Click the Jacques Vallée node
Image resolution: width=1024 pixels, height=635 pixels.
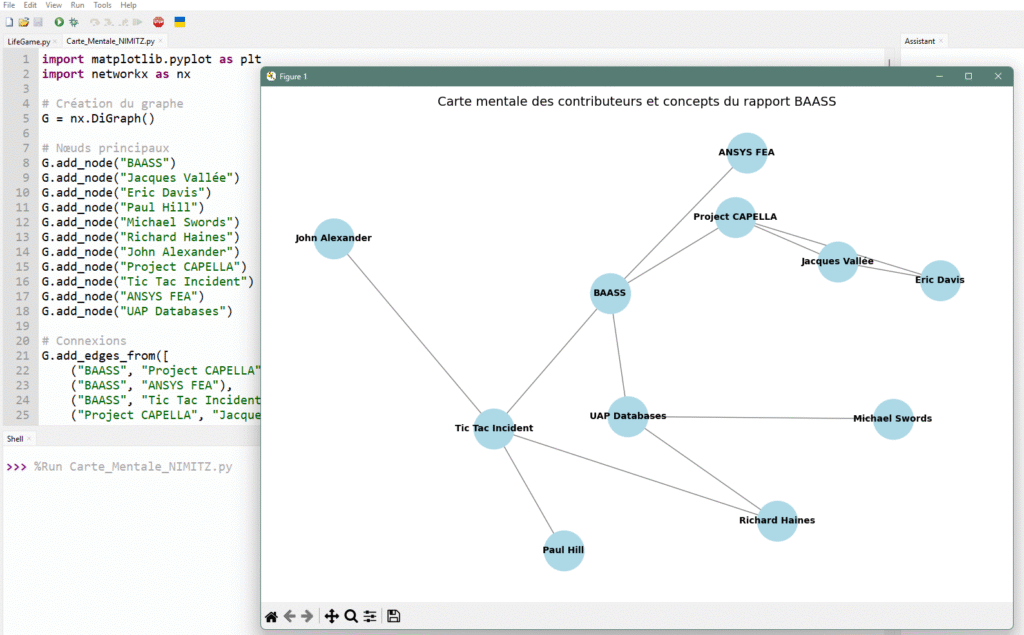837,261
